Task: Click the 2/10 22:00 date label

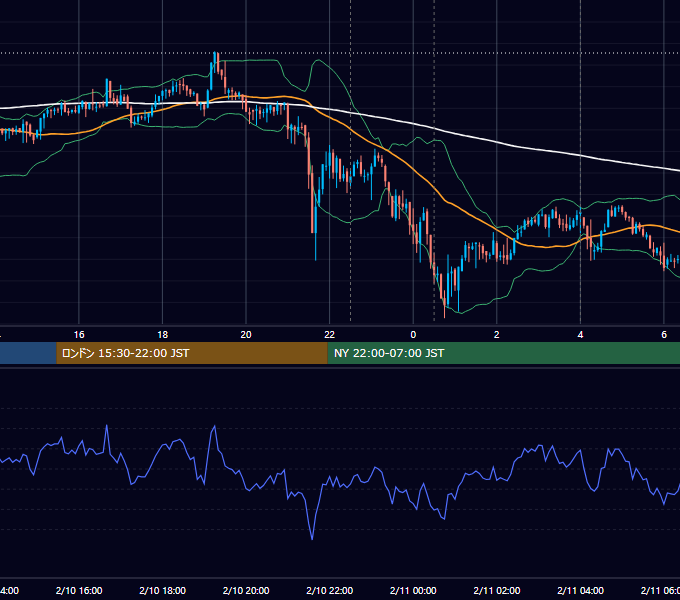Action: [x=330, y=590]
